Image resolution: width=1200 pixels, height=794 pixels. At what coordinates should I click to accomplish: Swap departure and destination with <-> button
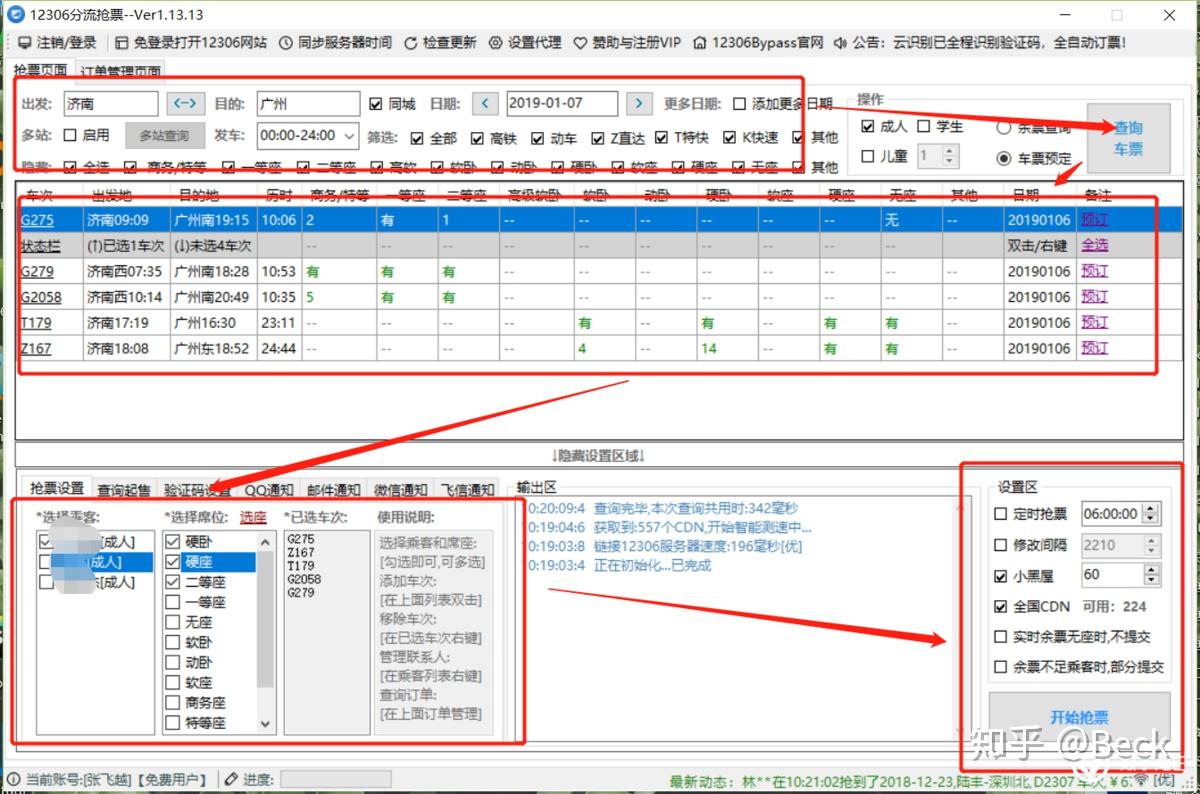[x=185, y=103]
